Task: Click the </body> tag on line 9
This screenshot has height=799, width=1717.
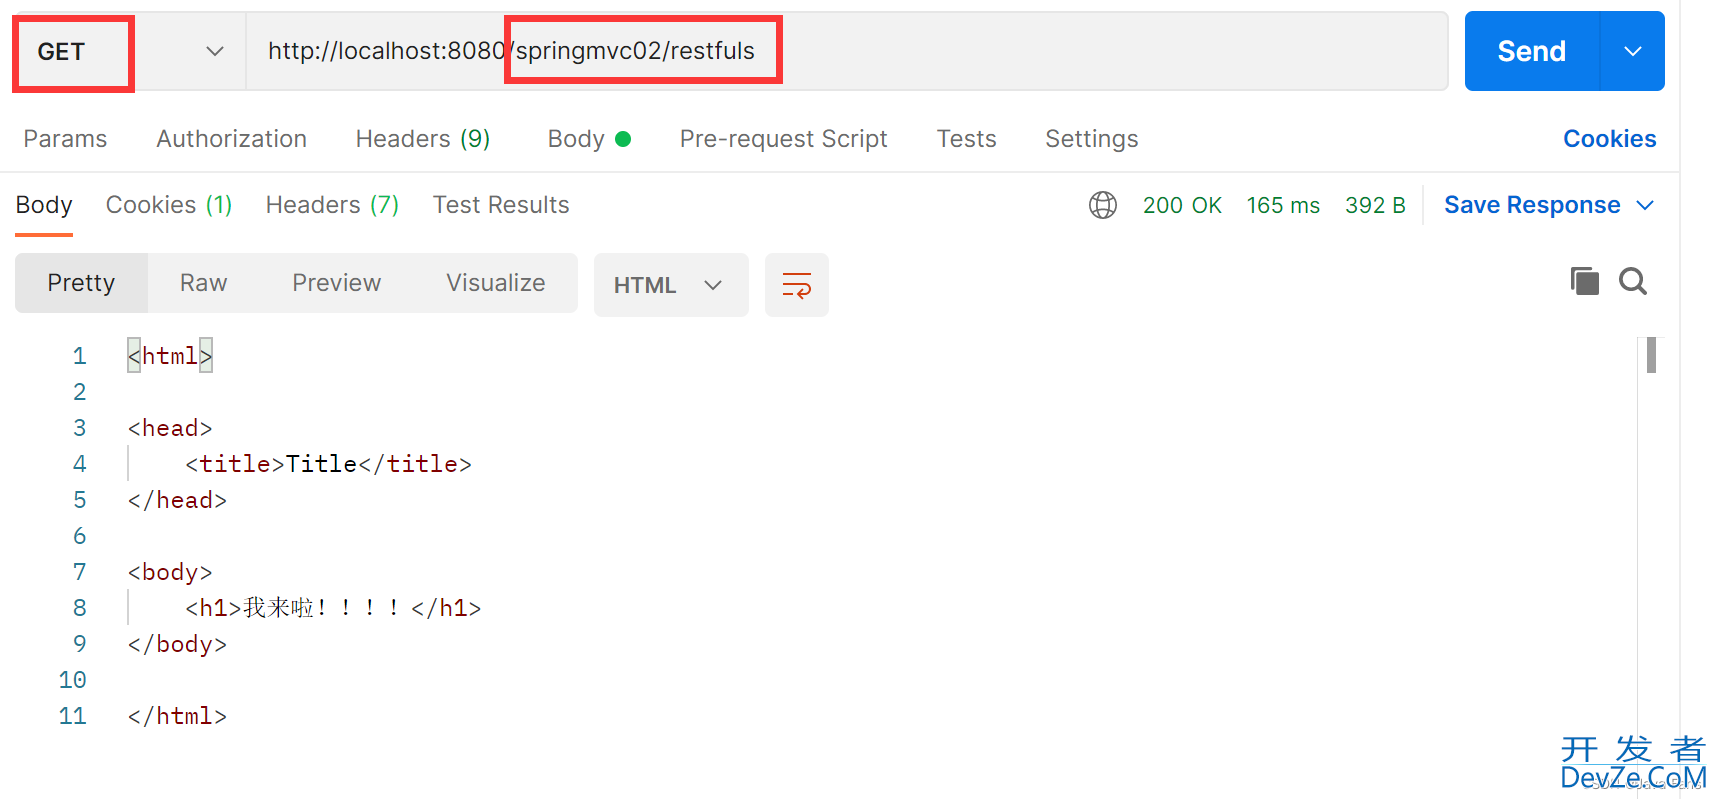Action: click(177, 644)
